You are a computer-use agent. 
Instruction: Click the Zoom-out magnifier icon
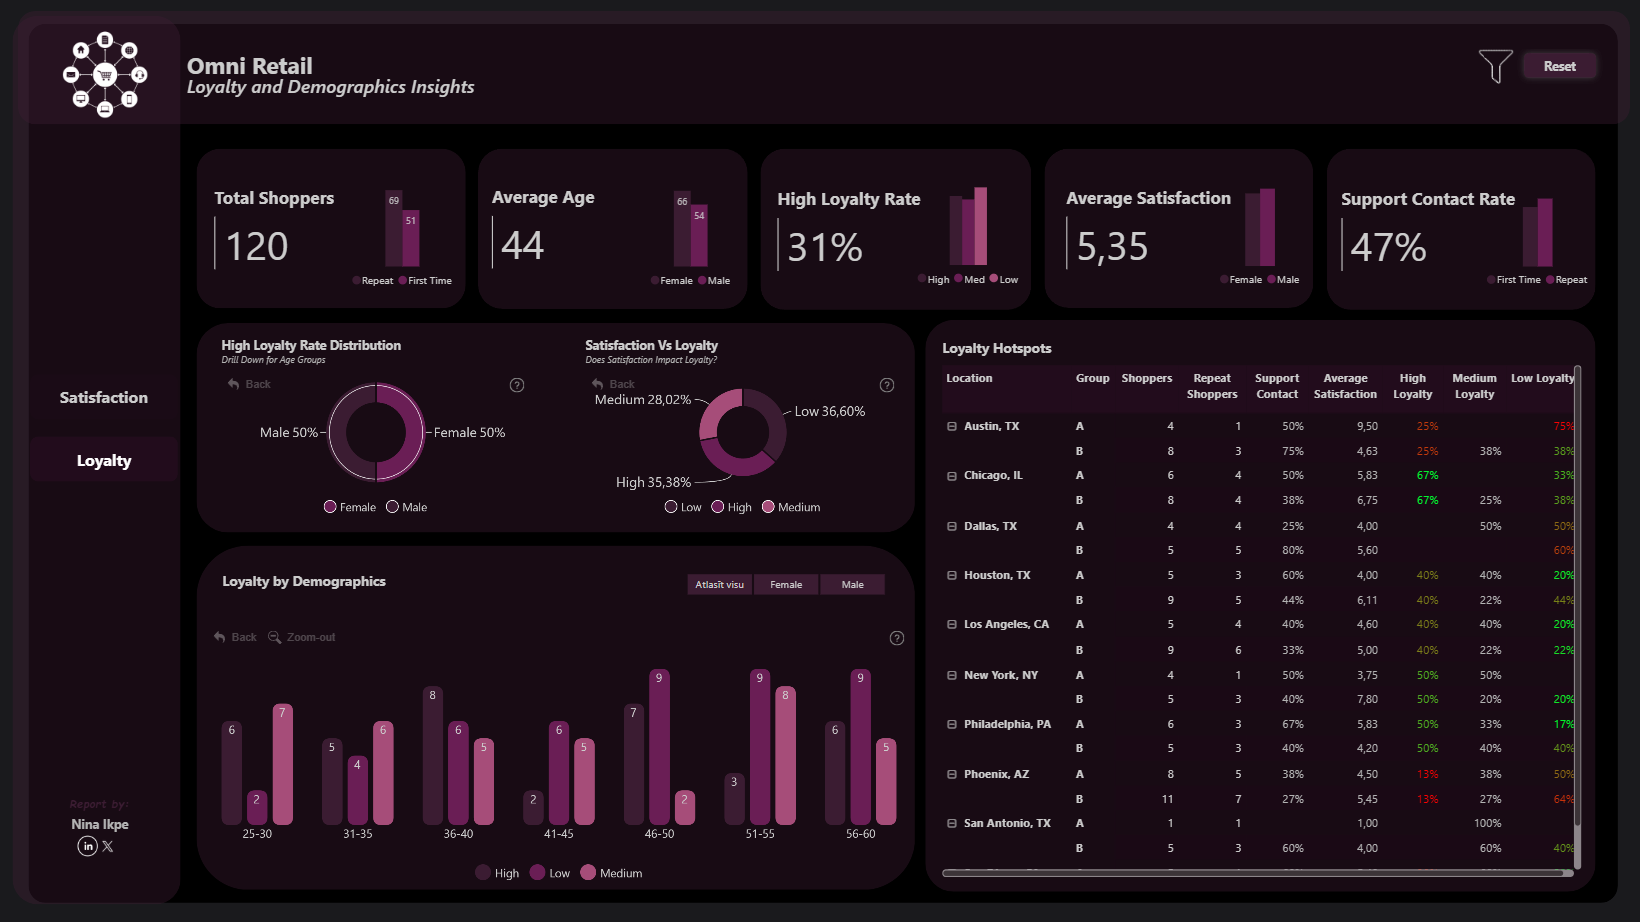(x=275, y=637)
